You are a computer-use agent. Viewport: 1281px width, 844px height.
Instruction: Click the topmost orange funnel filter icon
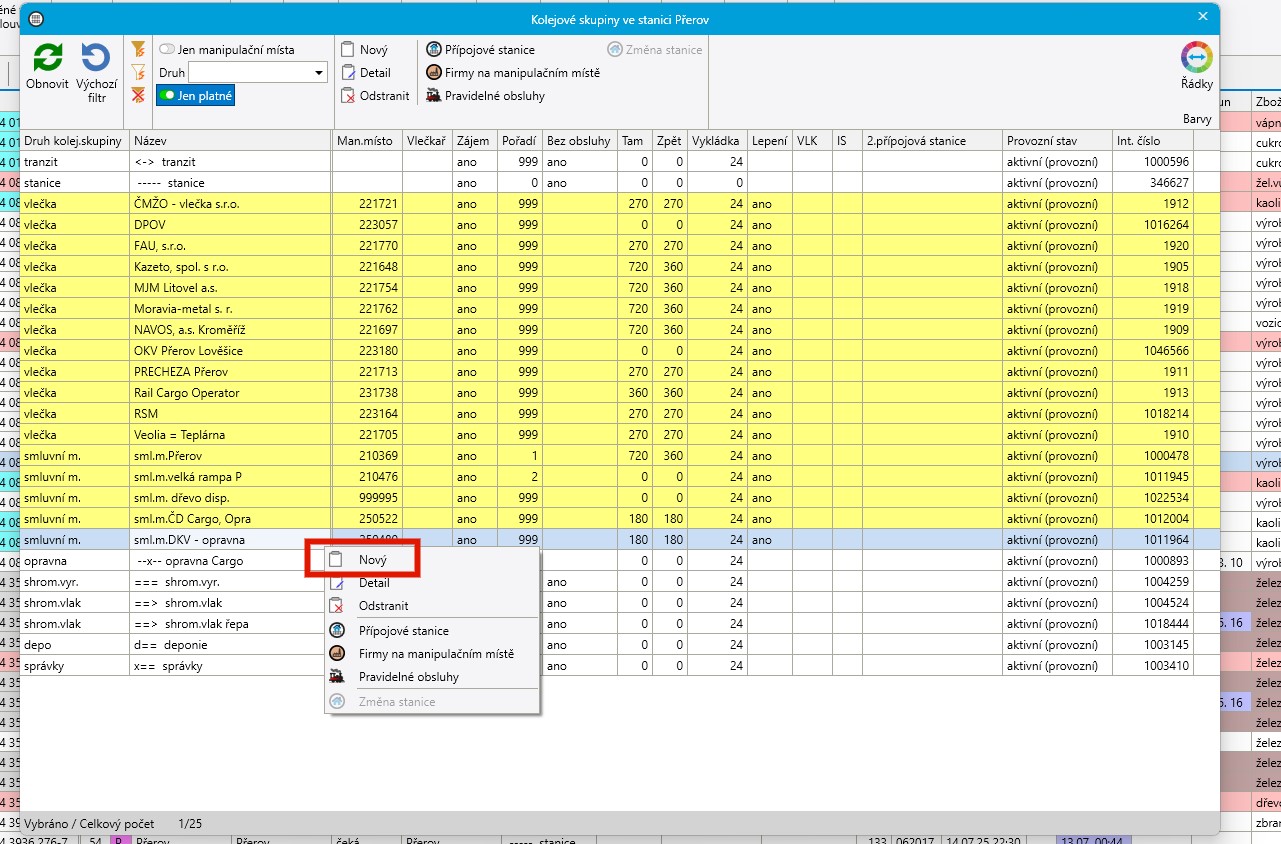[x=138, y=49]
